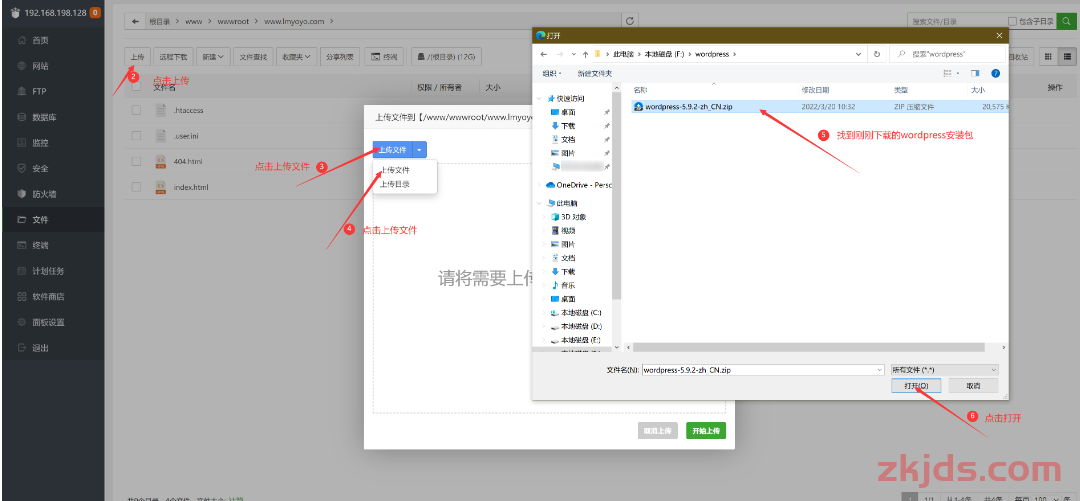Open the 新建 dropdown

tap(213, 57)
